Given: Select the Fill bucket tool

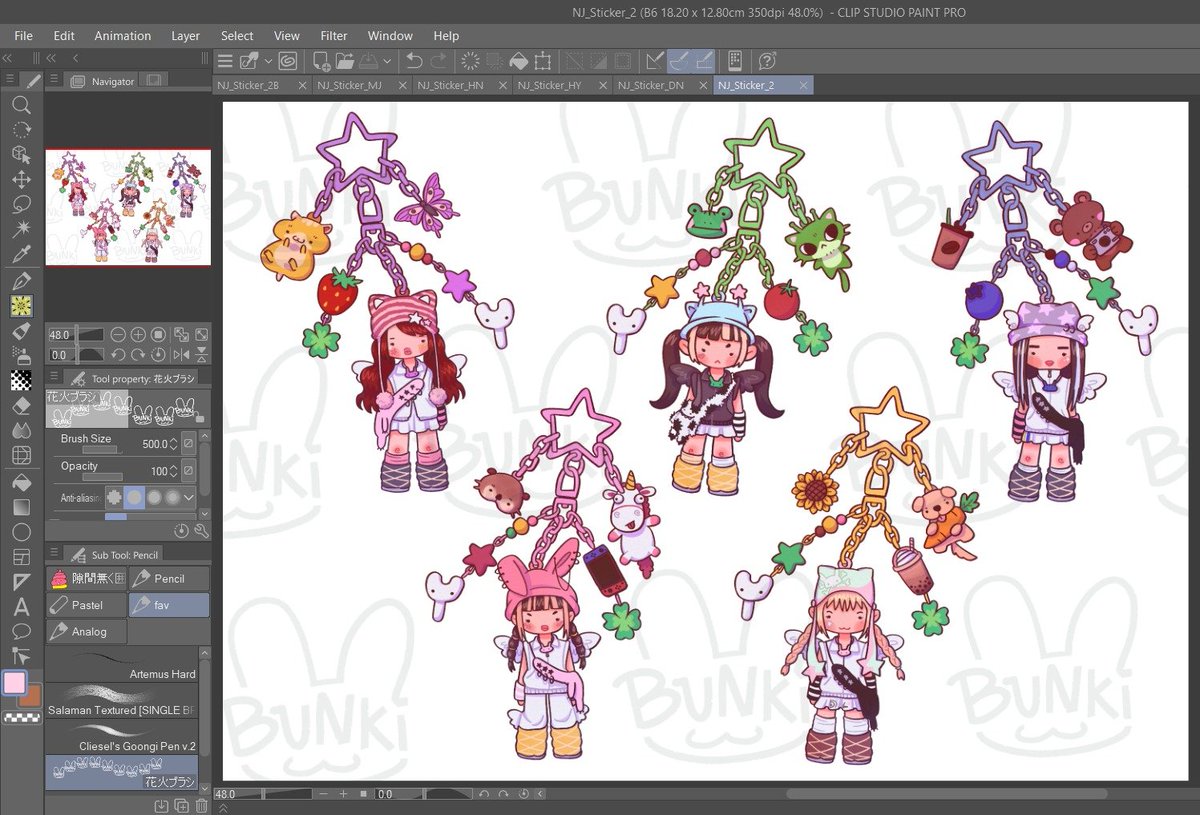Looking at the screenshot, I should point(21,481).
